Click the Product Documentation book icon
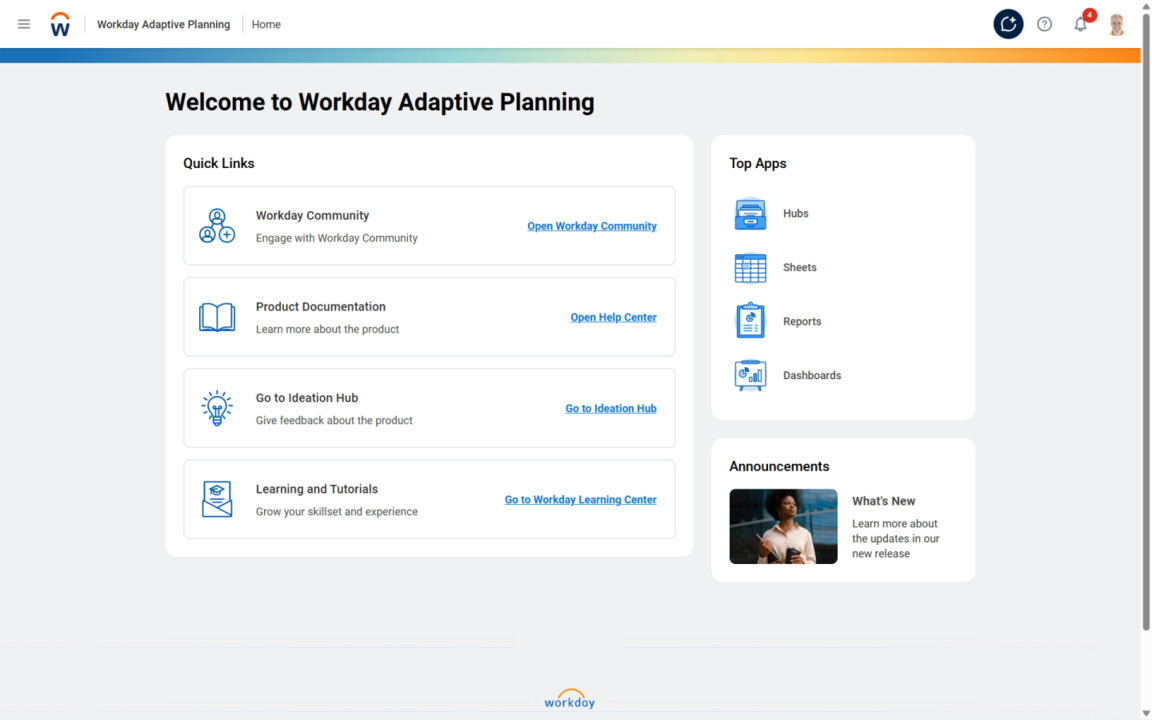Viewport: 1152px width, 720px height. coord(217,317)
